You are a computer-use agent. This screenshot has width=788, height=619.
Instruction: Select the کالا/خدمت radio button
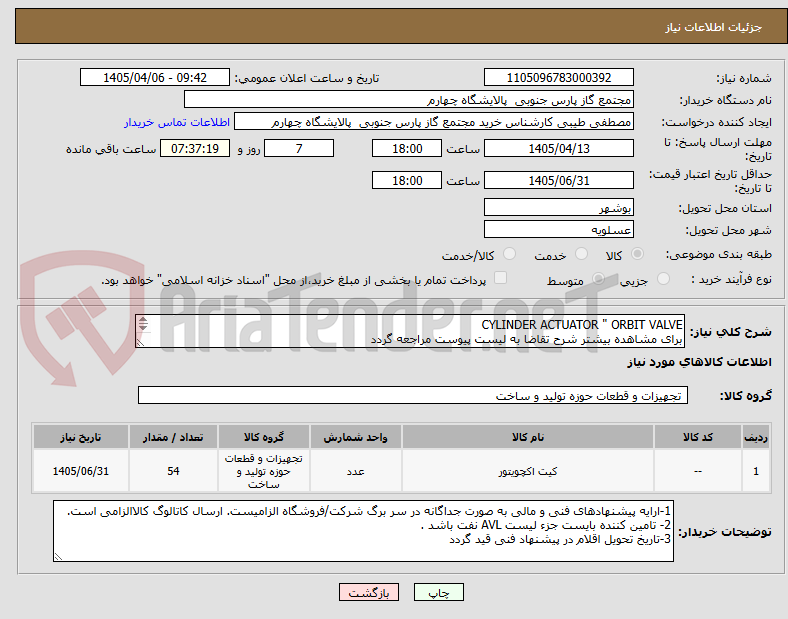pos(510,254)
